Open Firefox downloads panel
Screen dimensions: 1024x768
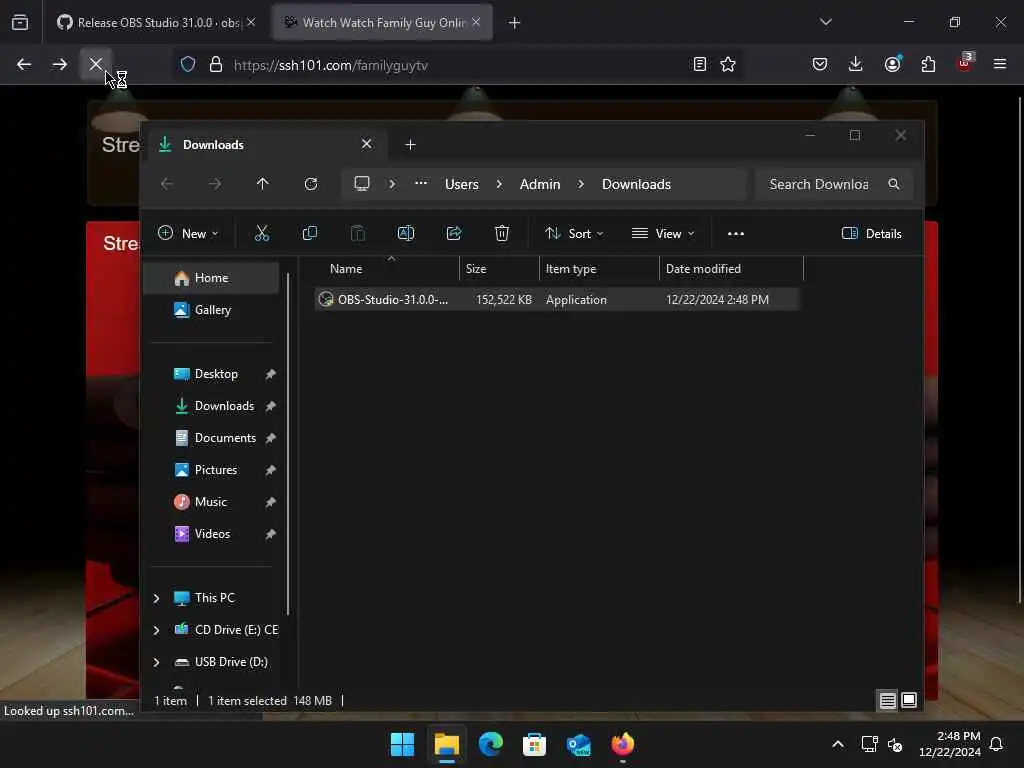(x=855, y=64)
